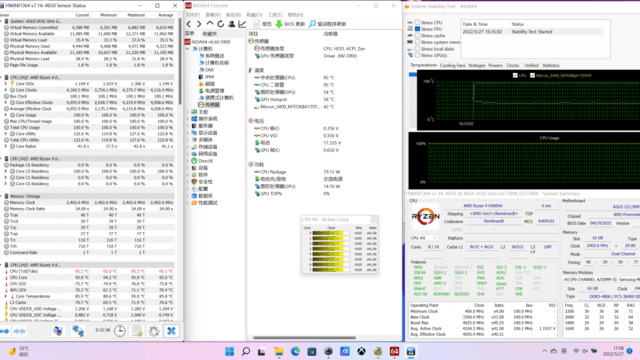Launch Microsoft Edge from taskbar
The height and width of the screenshot is (360, 640).
coord(295,351)
